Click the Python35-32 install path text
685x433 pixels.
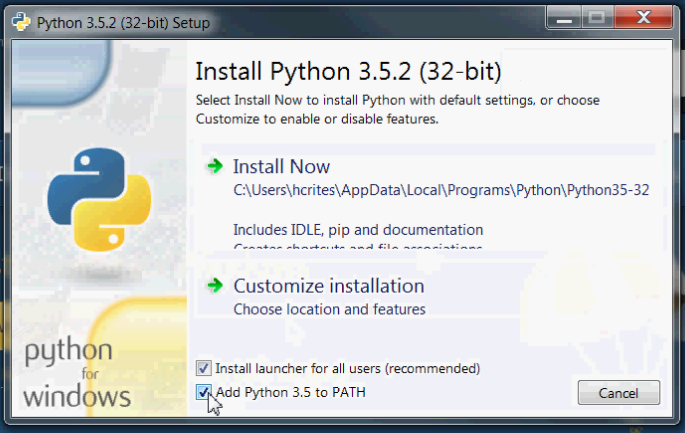click(x=441, y=190)
